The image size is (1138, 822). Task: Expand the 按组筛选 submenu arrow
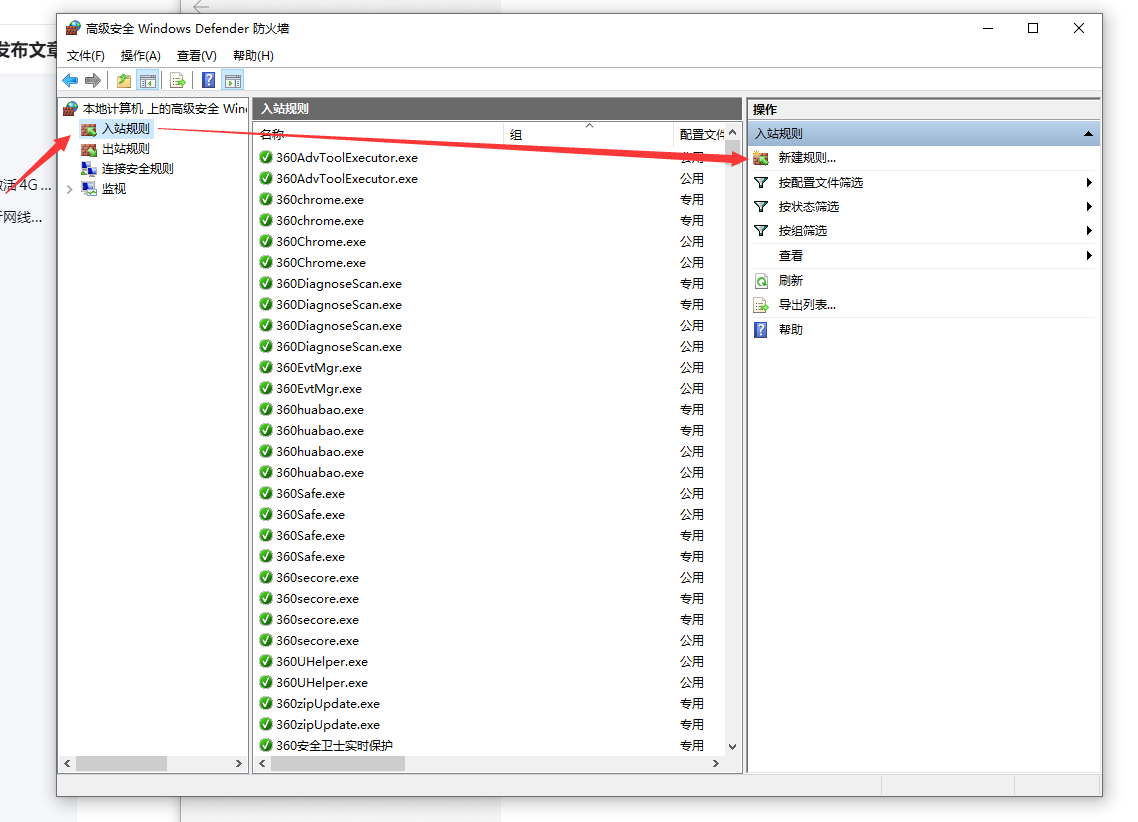pos(1089,231)
